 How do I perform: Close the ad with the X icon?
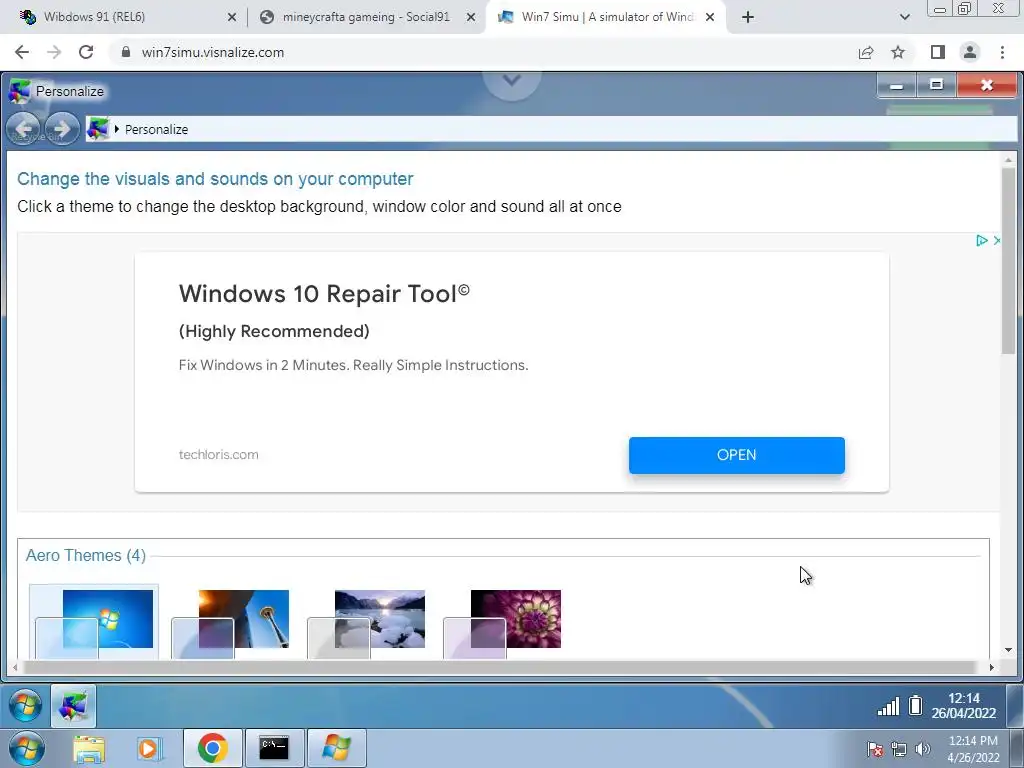click(997, 240)
